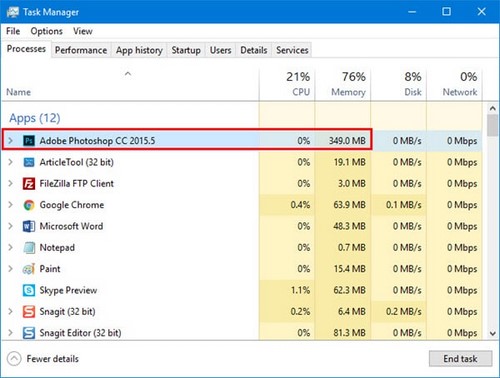Click Skype Preview's 1.1% CPU value
500x378 pixels.
[300, 290]
